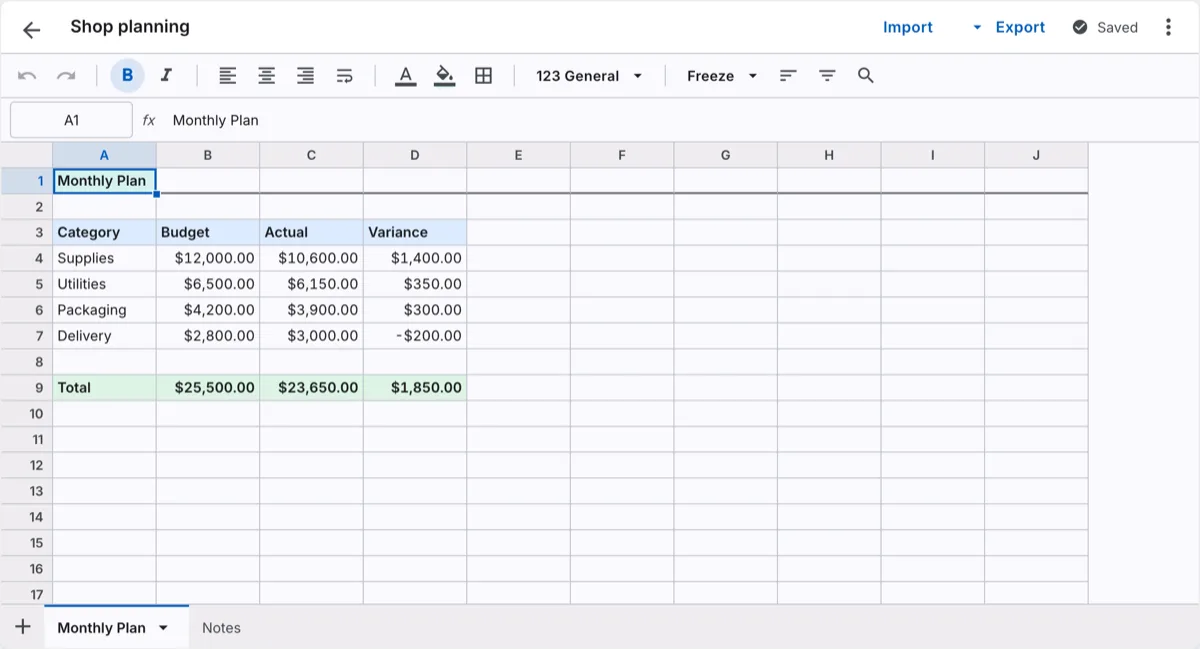Open the 123 General format dropdown
This screenshot has height=649, width=1200.
[589, 76]
